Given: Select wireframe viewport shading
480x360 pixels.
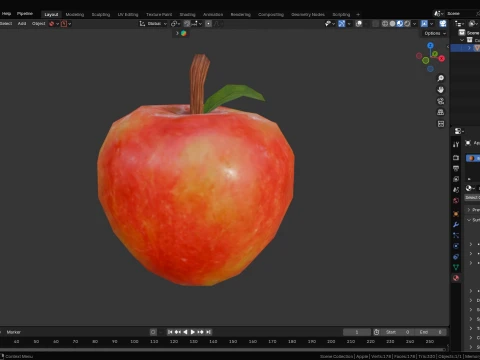Looking at the screenshot, I should tap(385, 24).
